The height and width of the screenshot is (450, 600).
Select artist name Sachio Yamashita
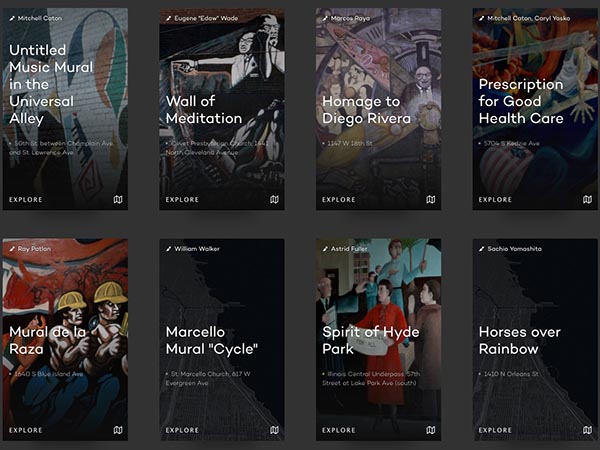point(514,249)
